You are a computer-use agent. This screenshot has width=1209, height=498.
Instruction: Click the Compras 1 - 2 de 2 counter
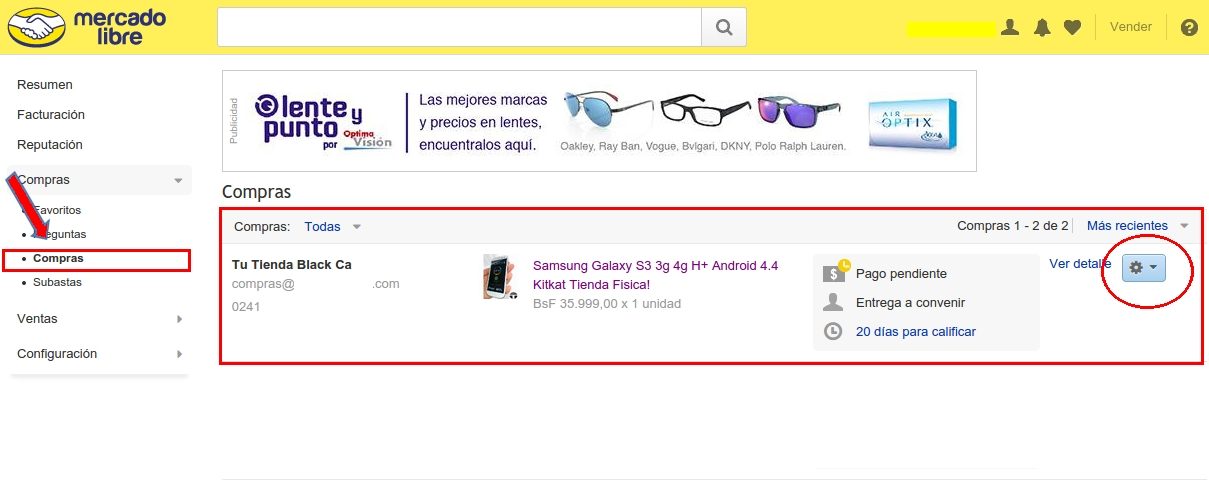point(1013,226)
